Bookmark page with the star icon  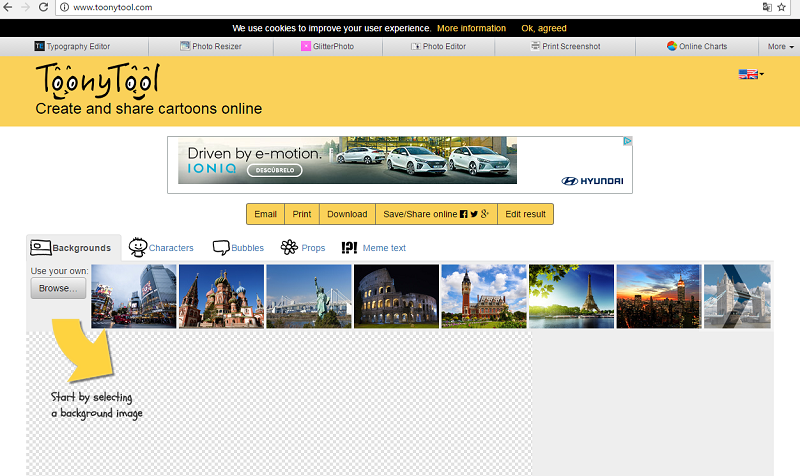(x=781, y=7)
